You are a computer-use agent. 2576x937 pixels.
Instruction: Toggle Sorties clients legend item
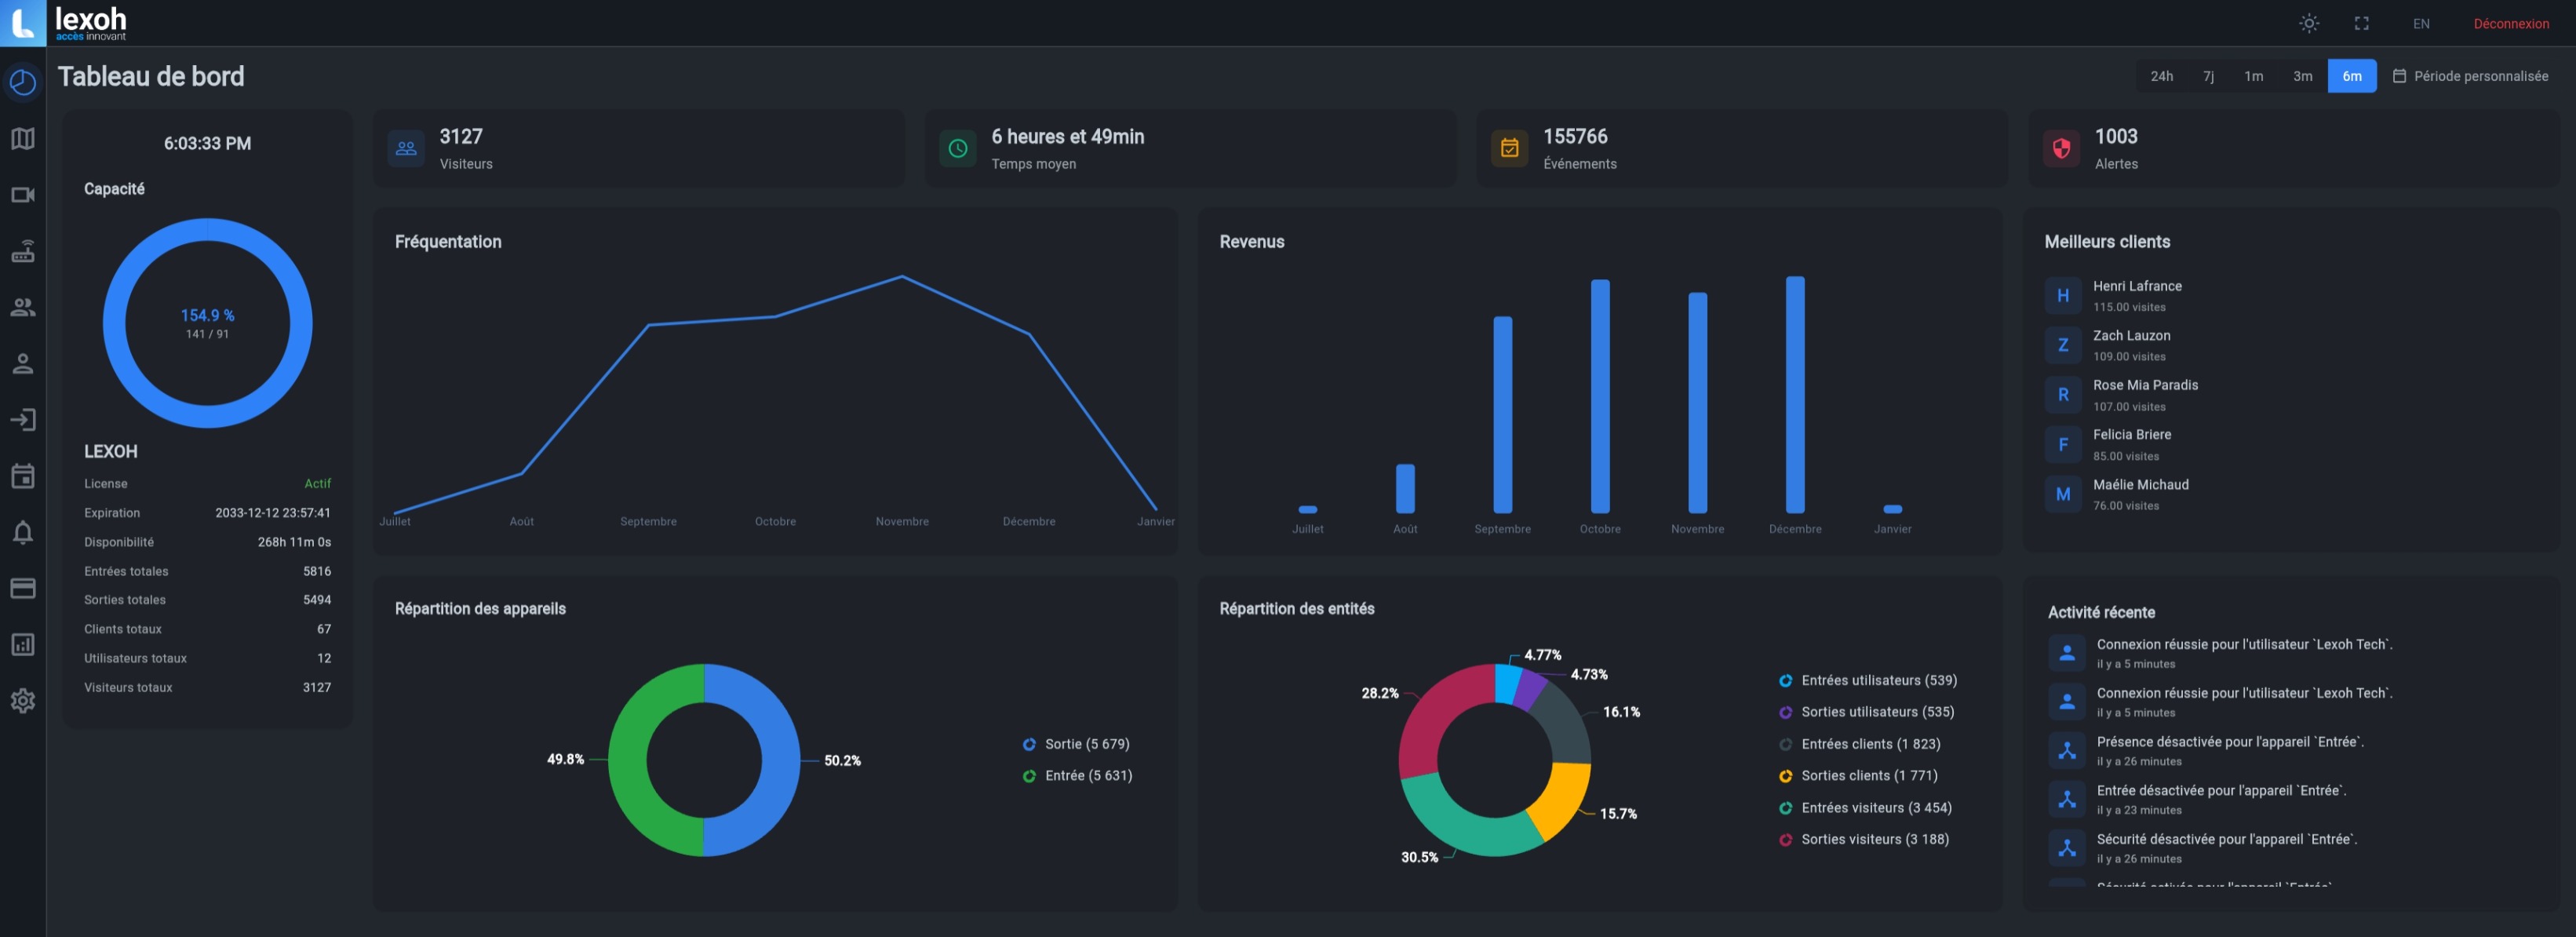pos(1858,775)
